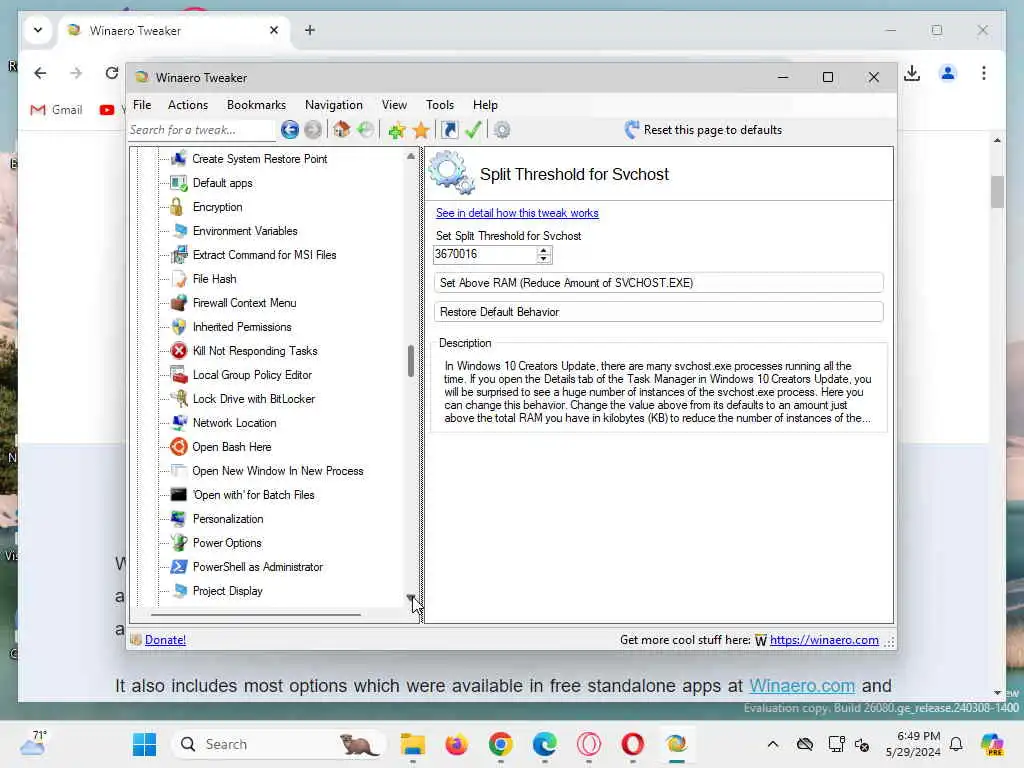Open the File menu
The height and width of the screenshot is (768, 1024).
(142, 104)
